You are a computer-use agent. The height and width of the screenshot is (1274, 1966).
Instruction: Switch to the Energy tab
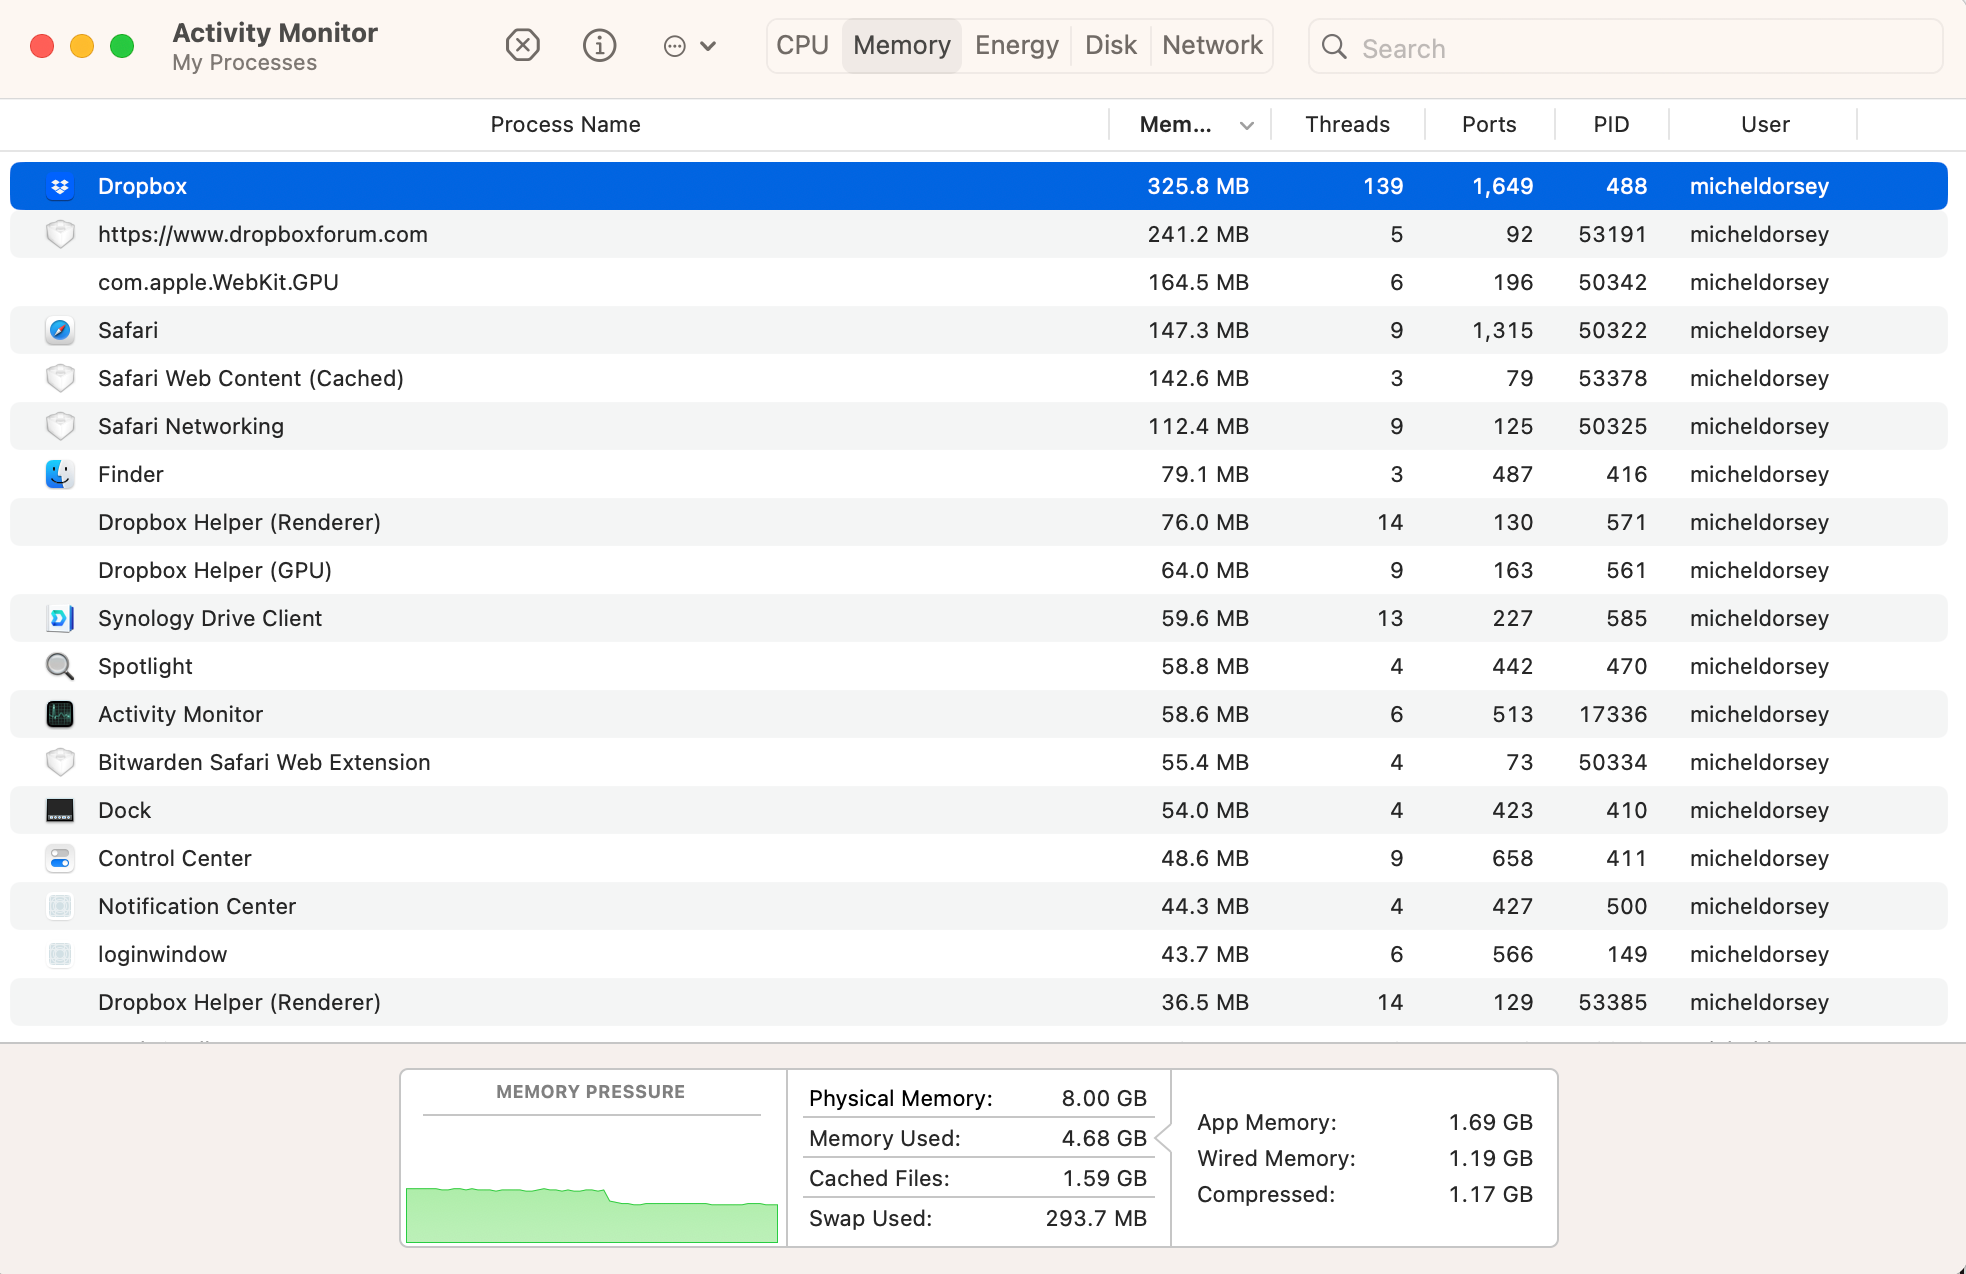[x=1017, y=46]
